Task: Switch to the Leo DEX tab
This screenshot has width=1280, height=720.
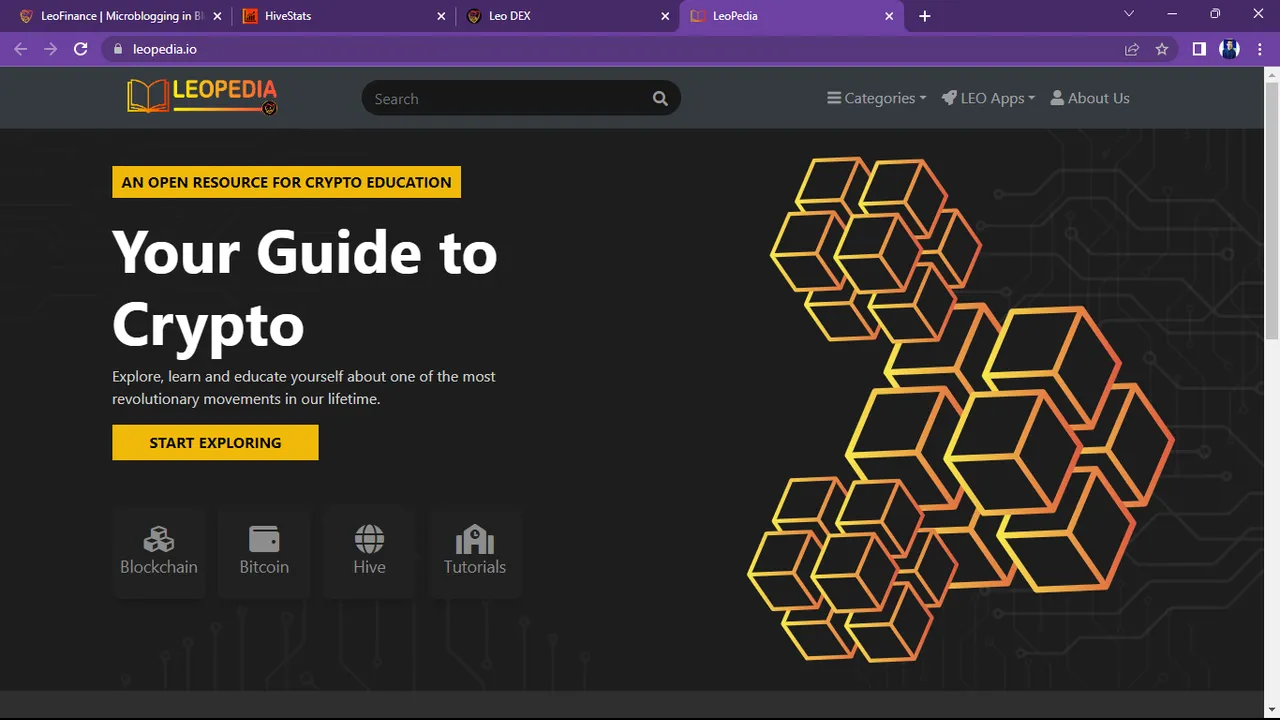Action: pos(568,16)
